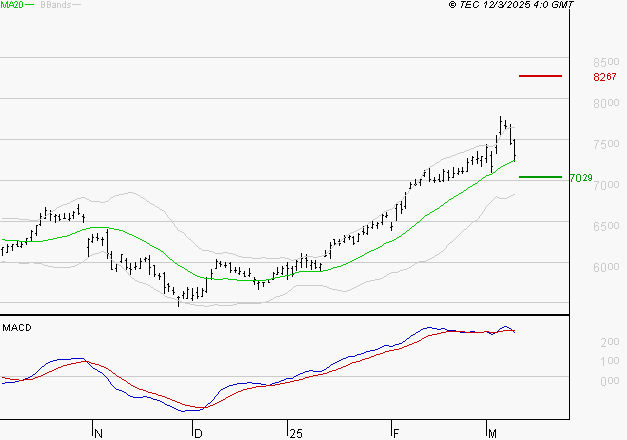
Task: Click the M month marker on time axis
Action: click(x=492, y=433)
